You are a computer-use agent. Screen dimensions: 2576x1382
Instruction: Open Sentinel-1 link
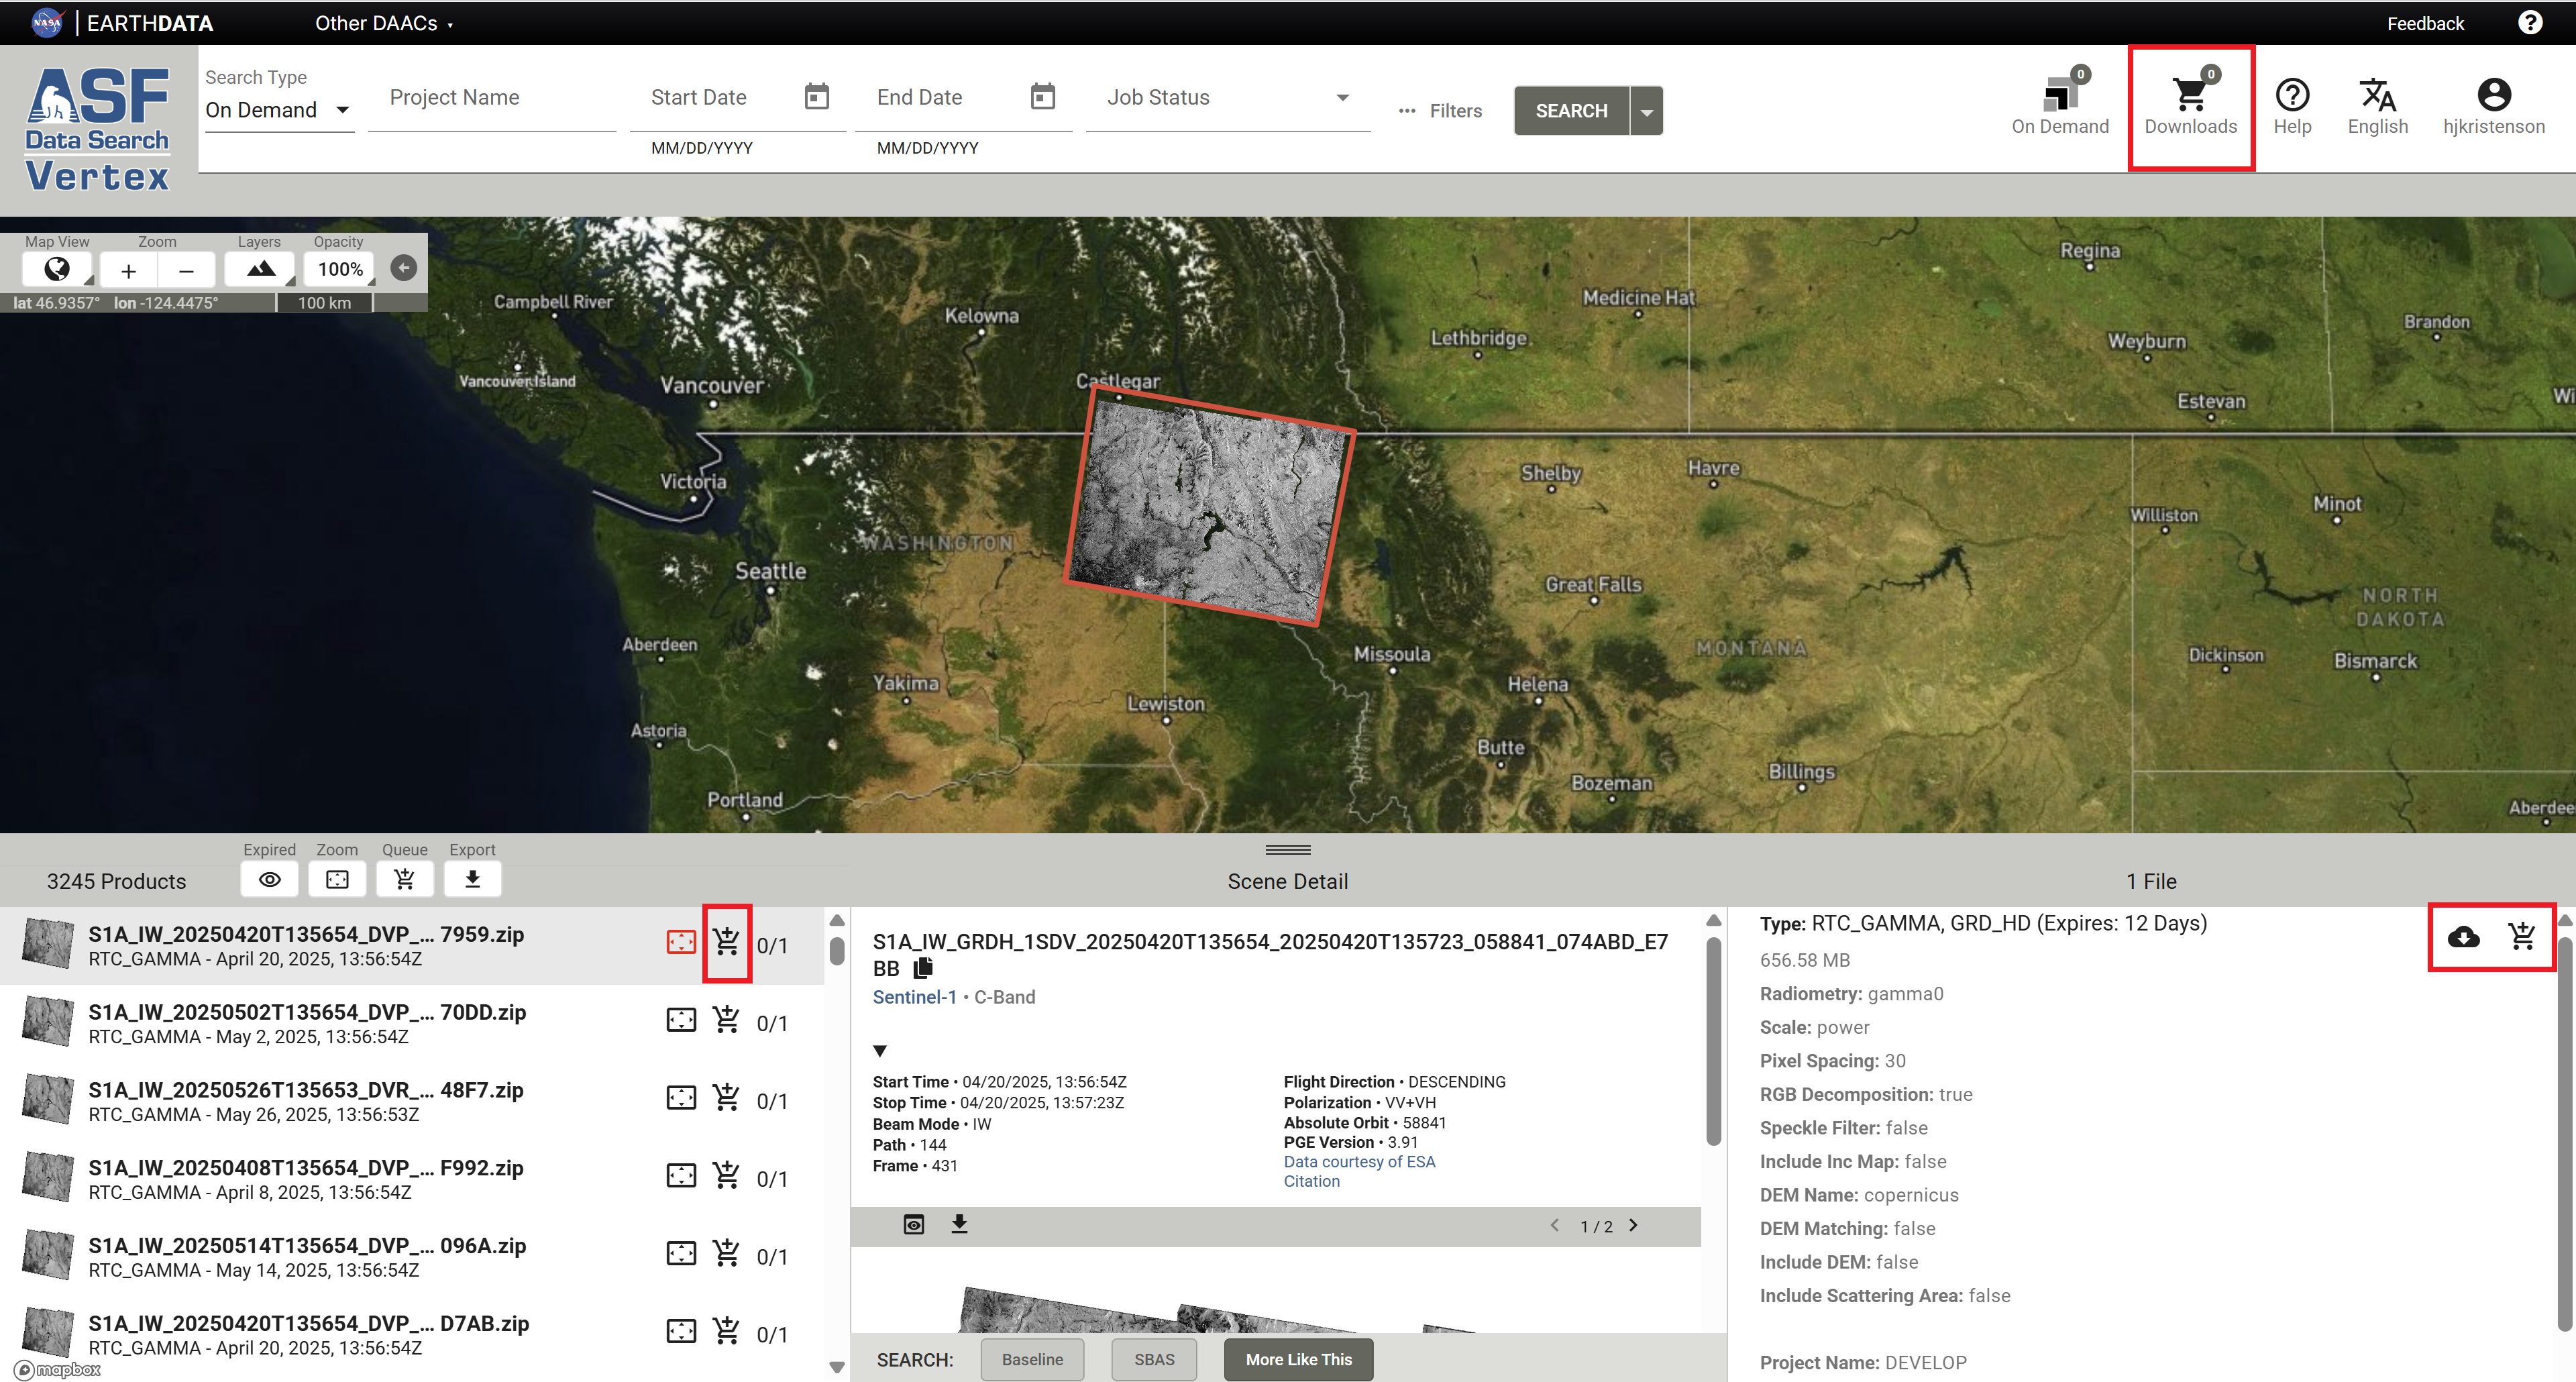(914, 997)
